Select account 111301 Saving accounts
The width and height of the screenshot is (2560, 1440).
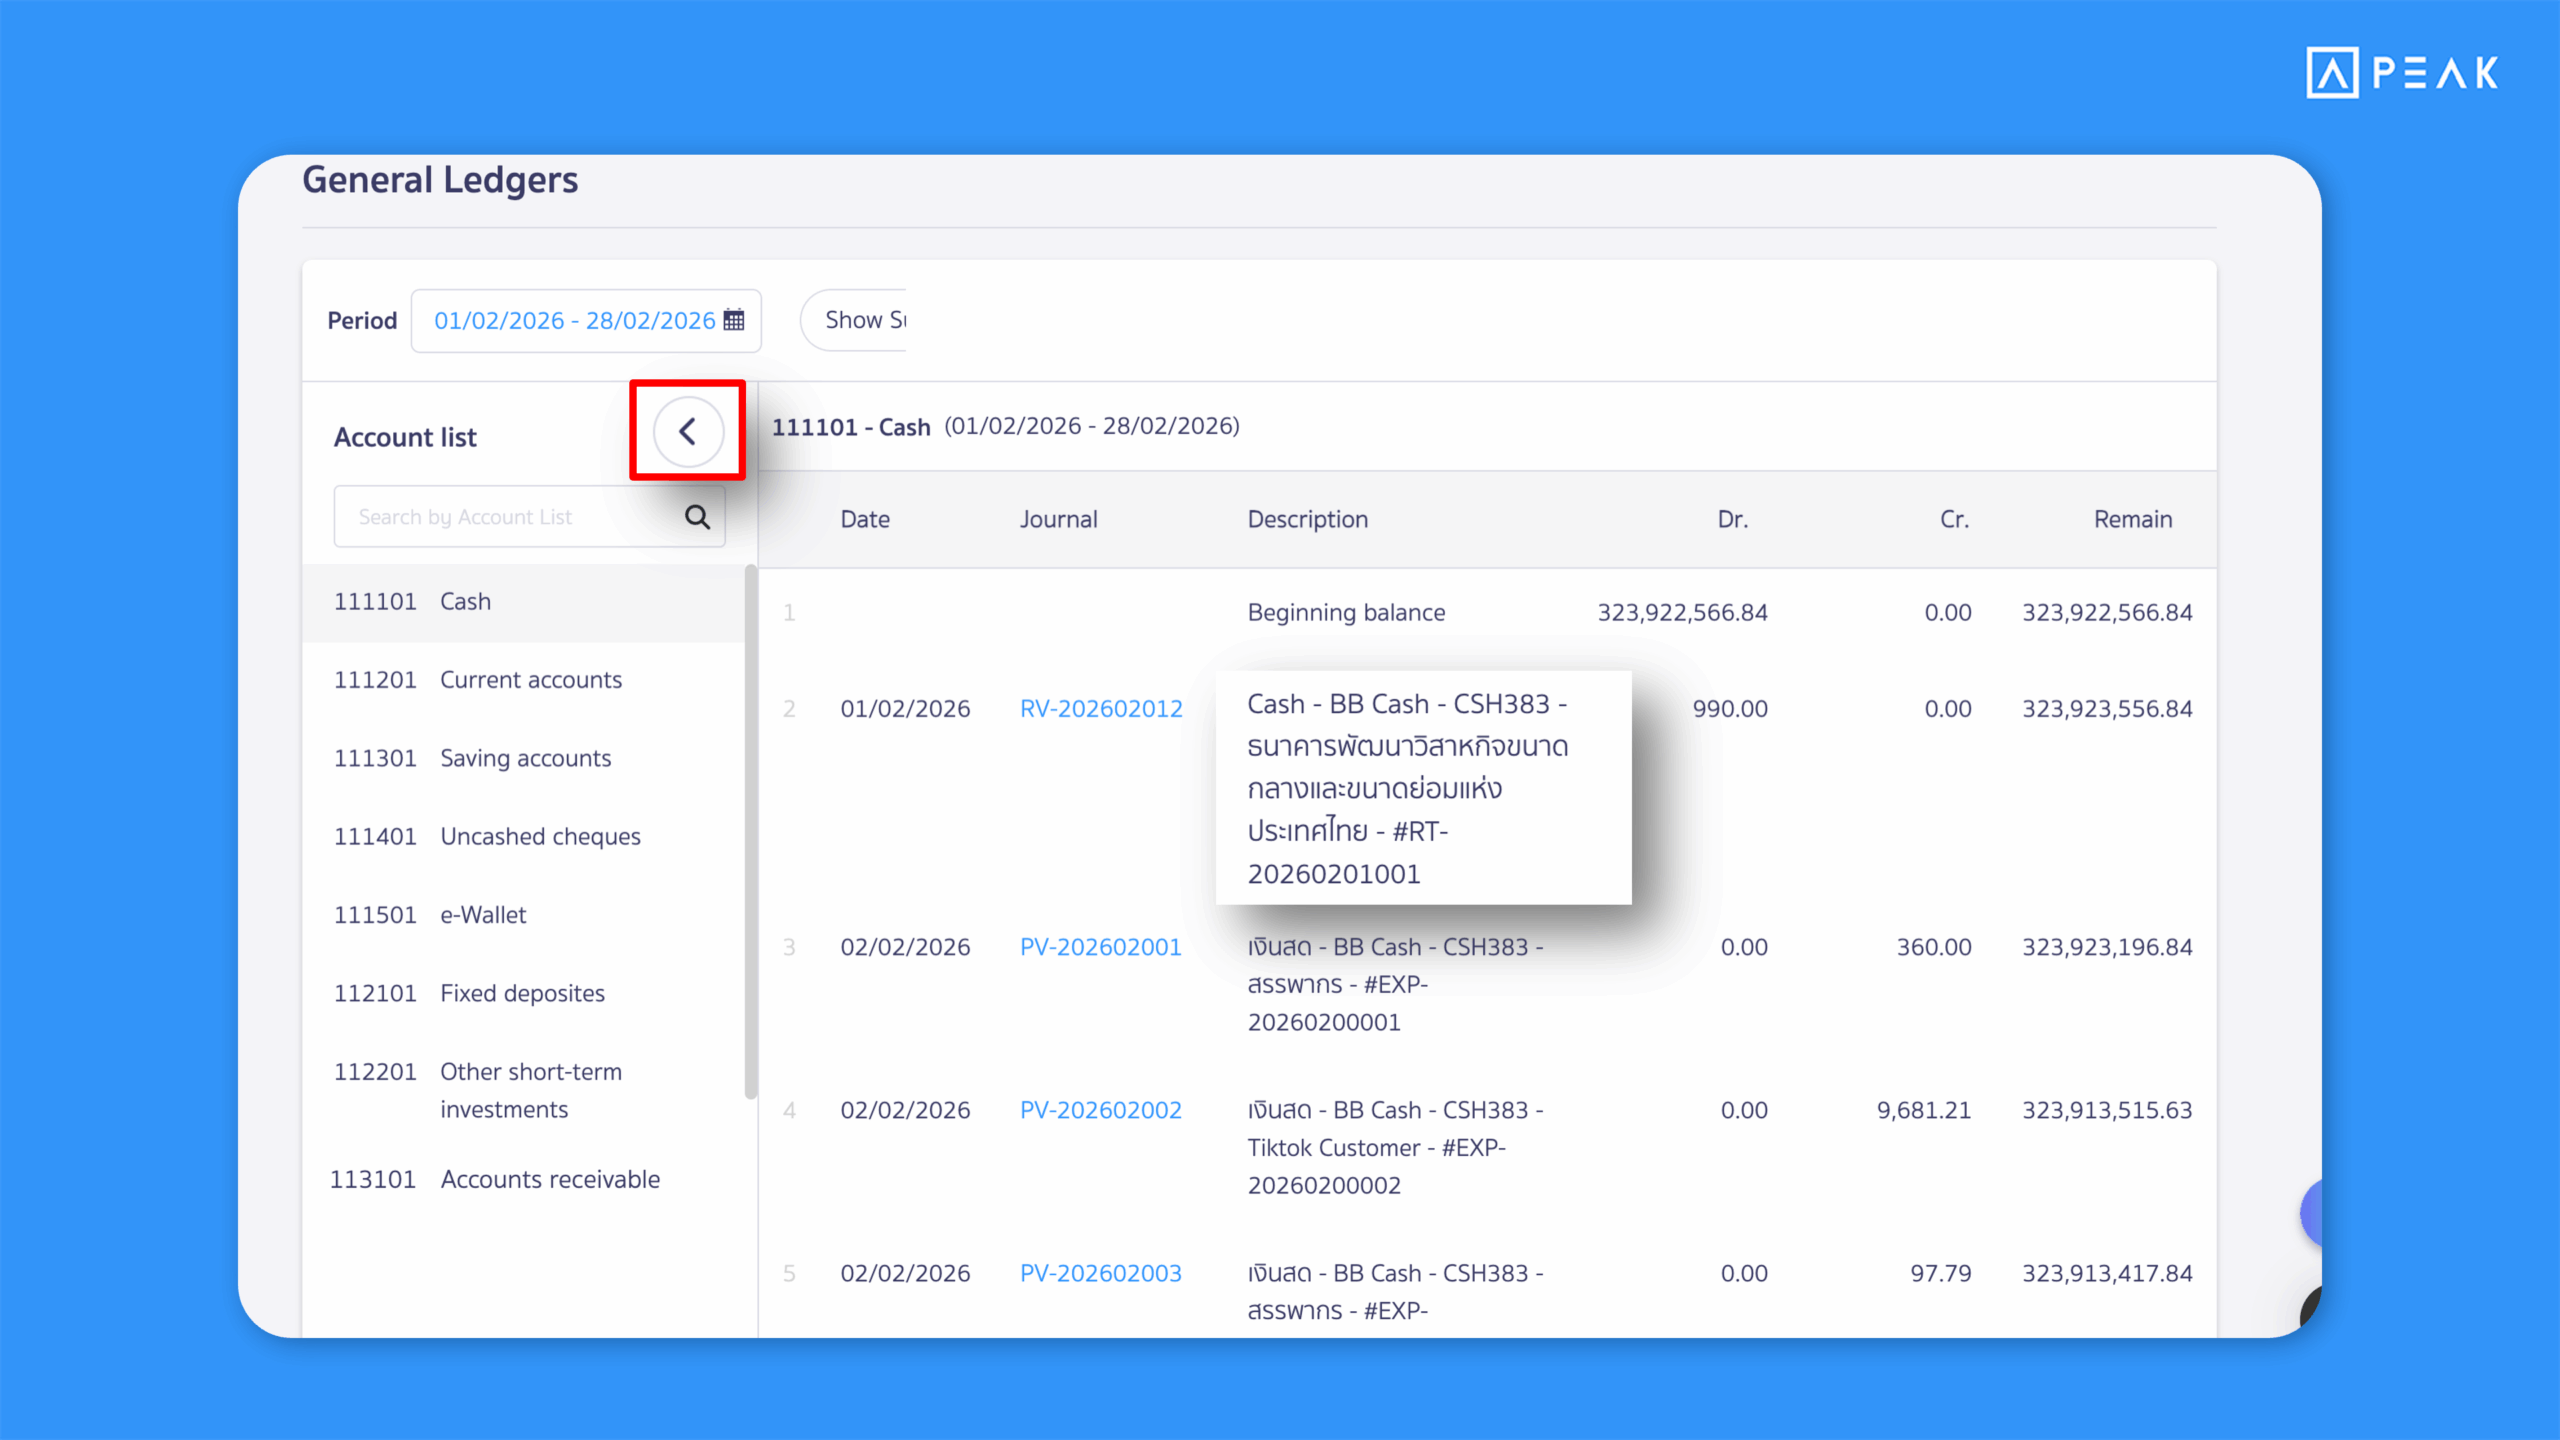pyautogui.click(x=474, y=758)
